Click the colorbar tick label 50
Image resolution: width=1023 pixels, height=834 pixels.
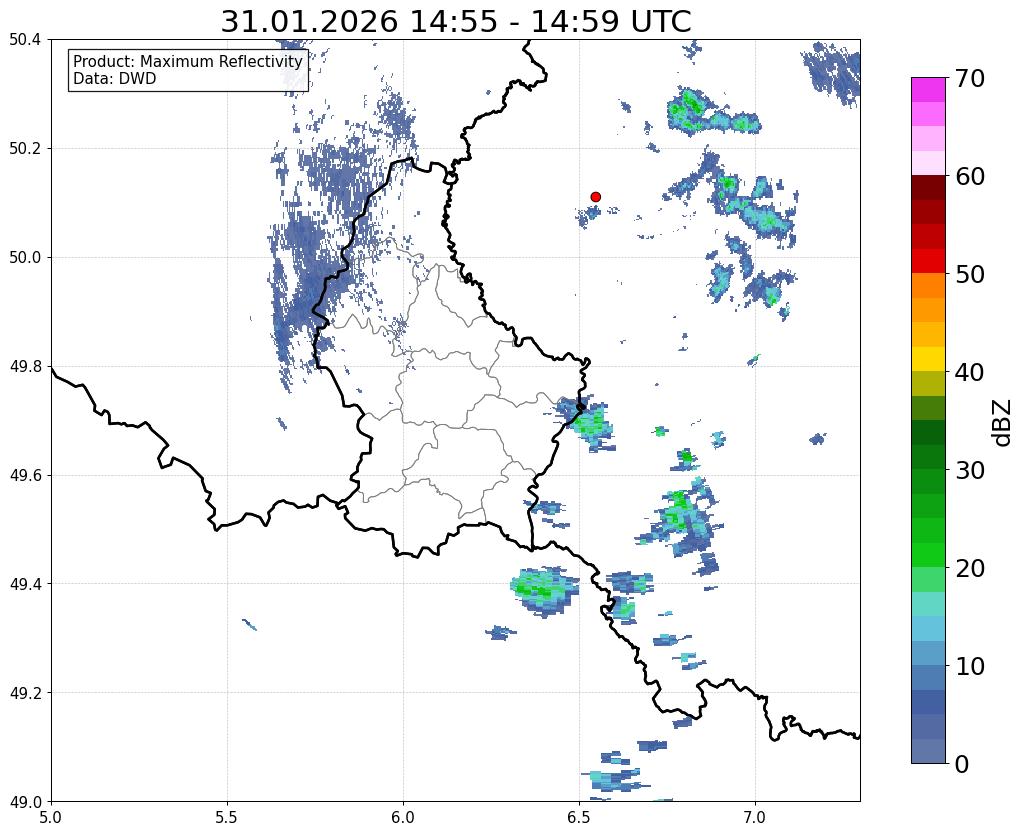[969, 274]
